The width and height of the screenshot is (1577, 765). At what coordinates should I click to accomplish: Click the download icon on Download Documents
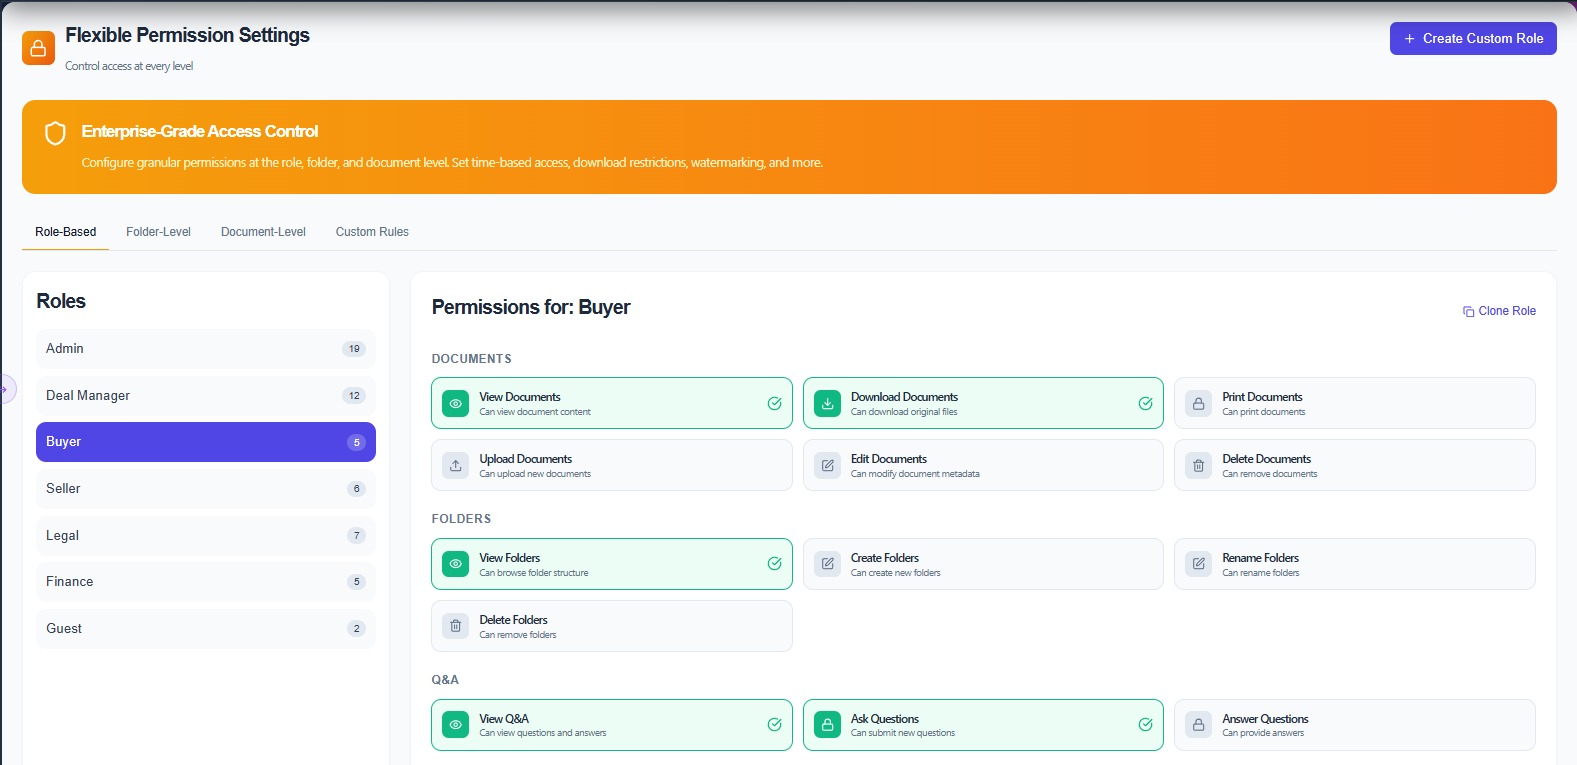[827, 404]
